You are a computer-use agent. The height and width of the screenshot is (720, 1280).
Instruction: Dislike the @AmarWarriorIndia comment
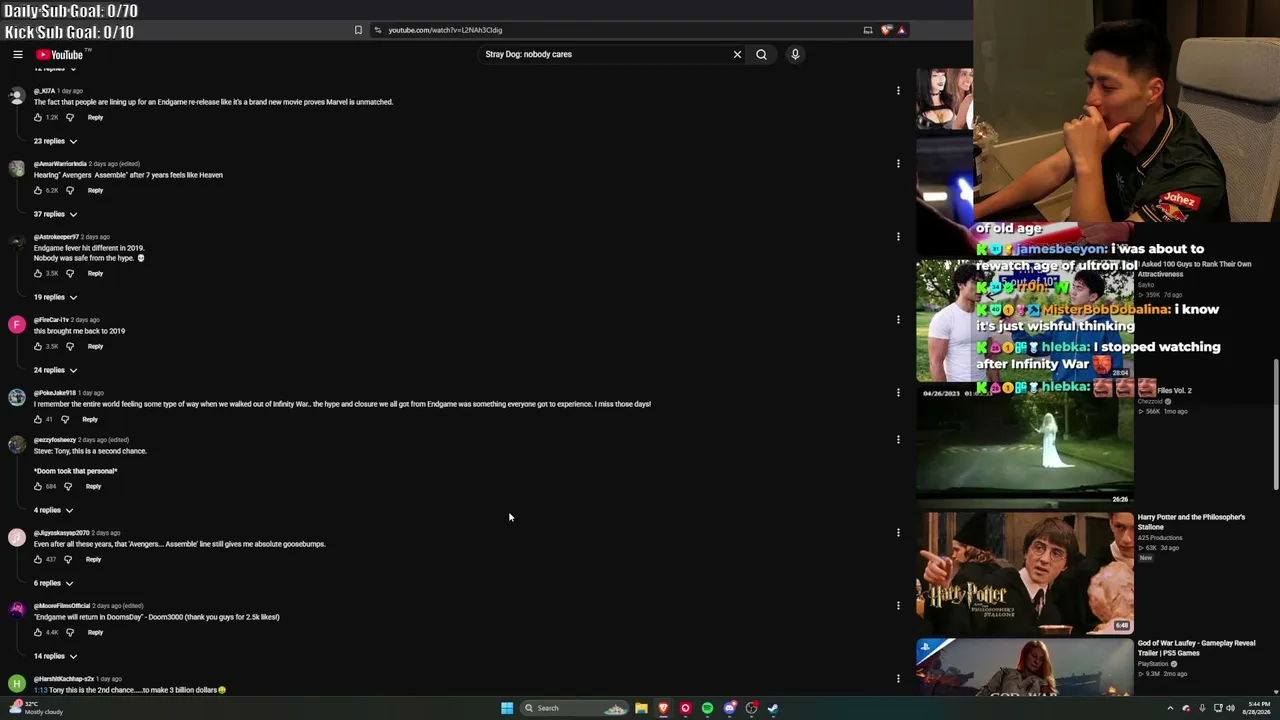point(70,190)
